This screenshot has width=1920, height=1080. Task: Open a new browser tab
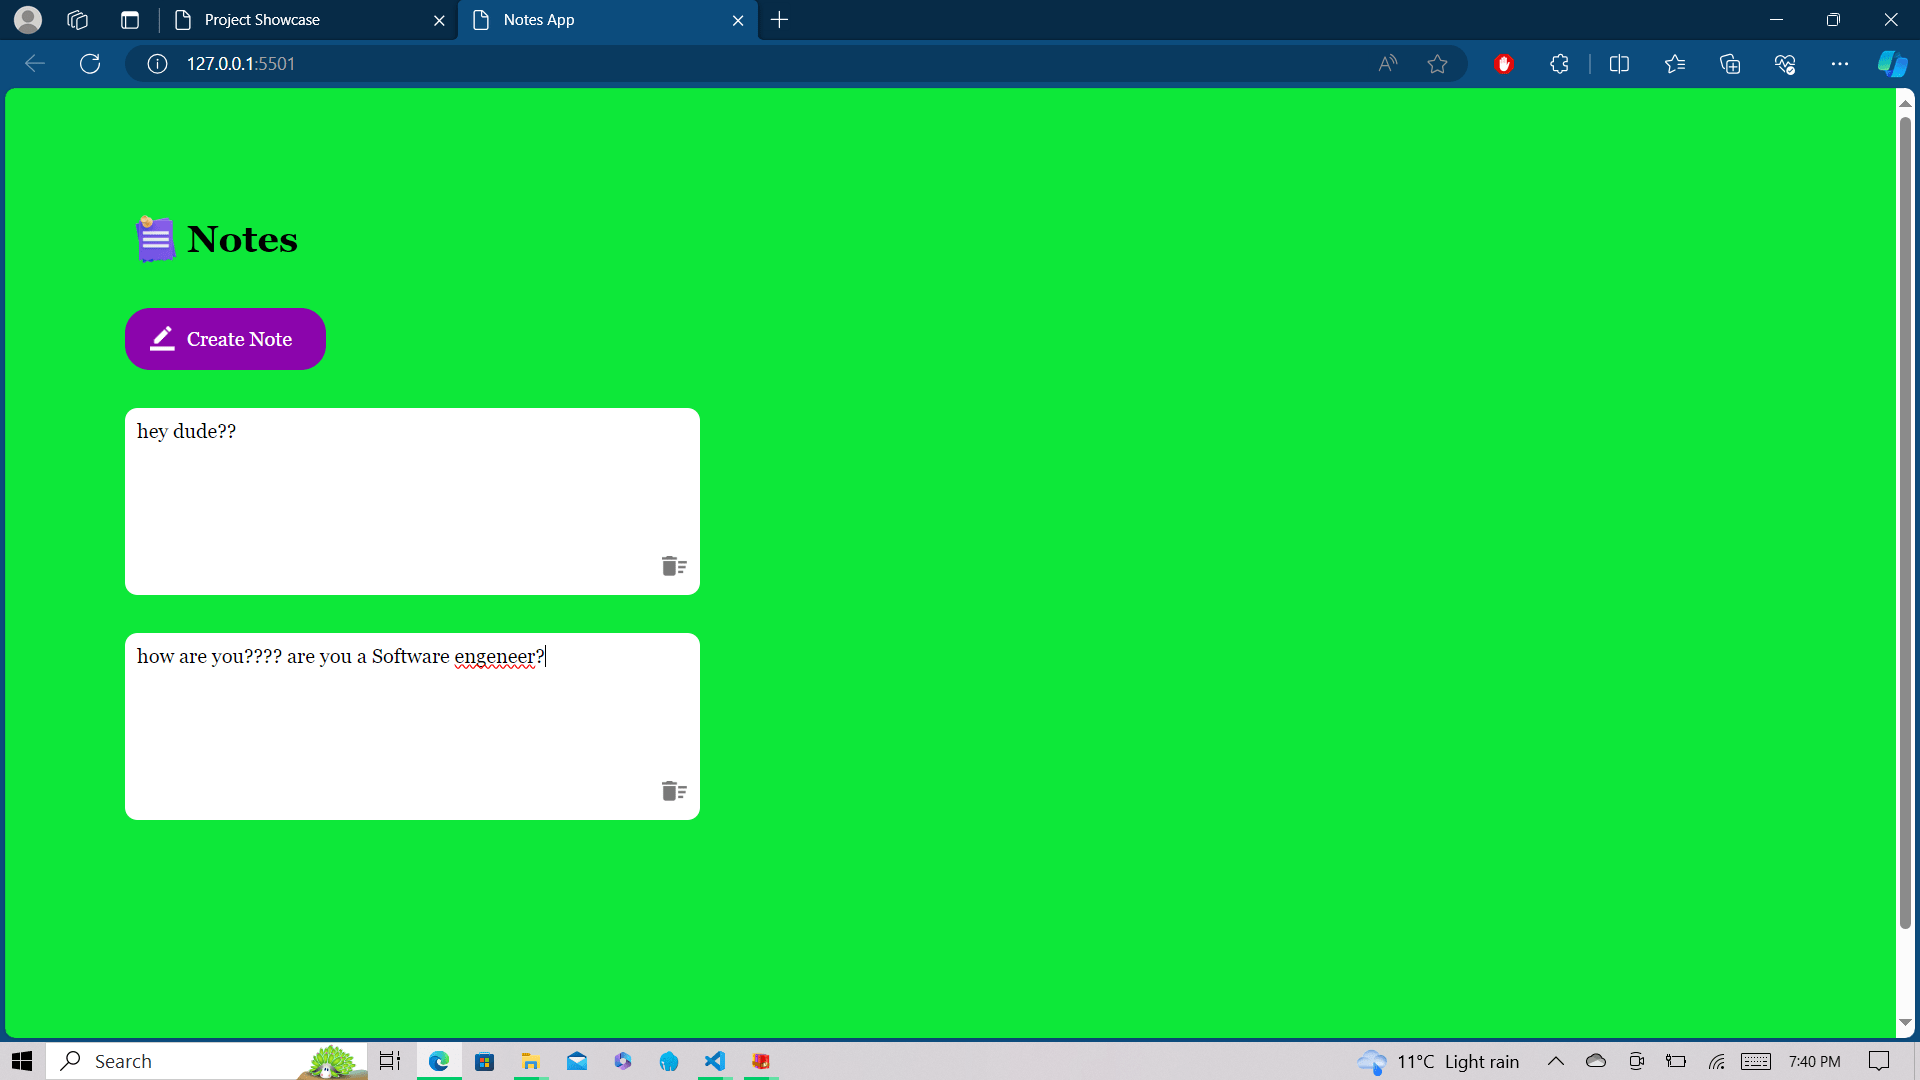coord(780,20)
